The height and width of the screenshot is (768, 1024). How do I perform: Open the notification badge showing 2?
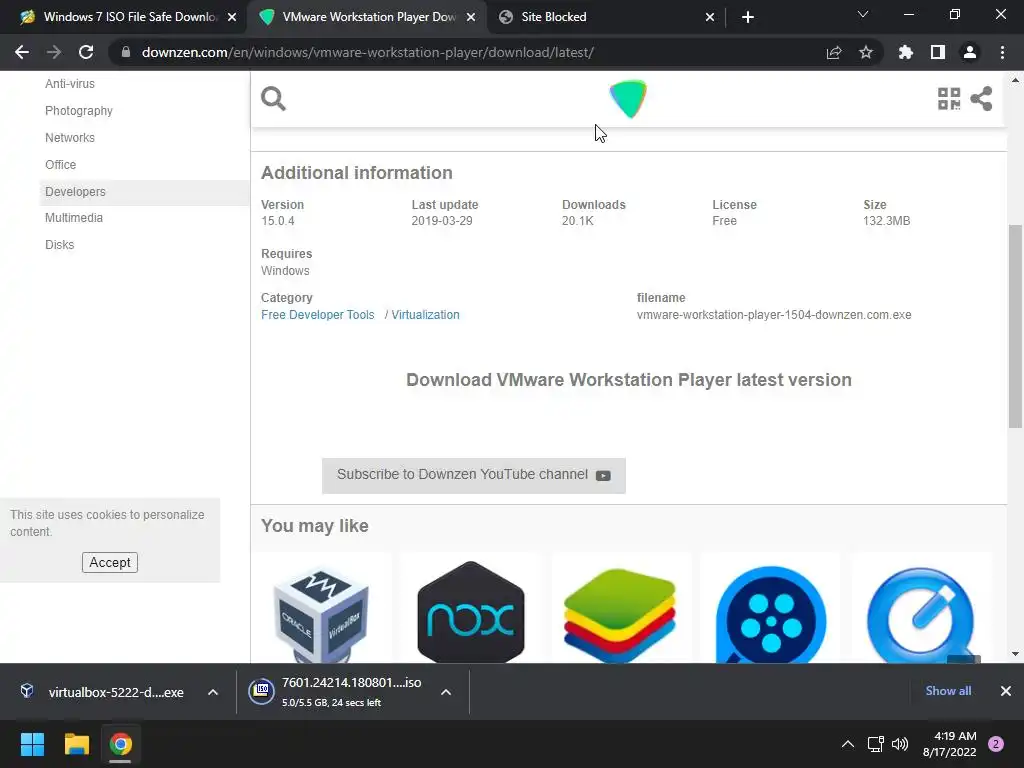point(996,744)
